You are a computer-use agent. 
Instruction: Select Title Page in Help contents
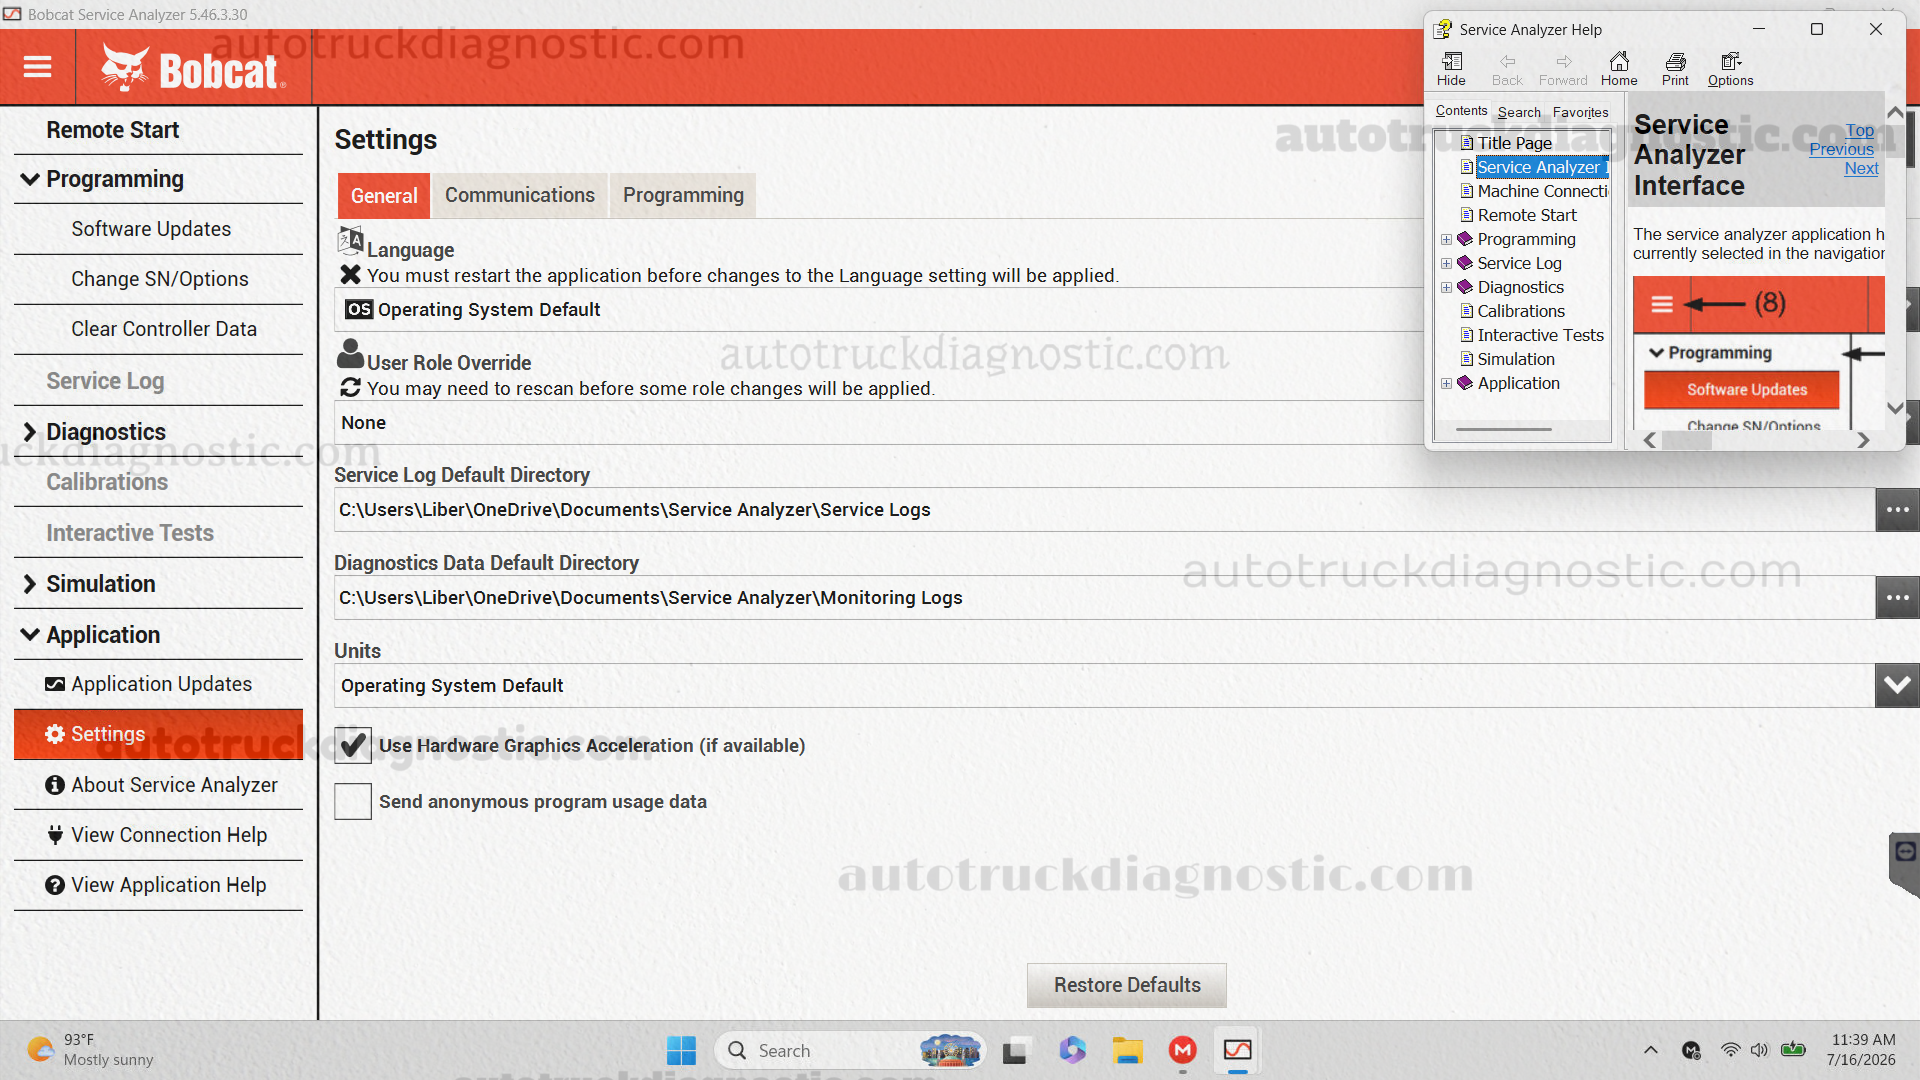click(1514, 143)
